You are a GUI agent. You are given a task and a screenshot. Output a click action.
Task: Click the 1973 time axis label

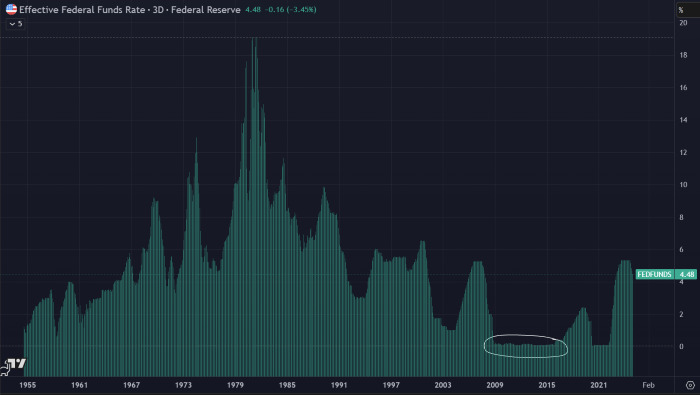pyautogui.click(x=183, y=385)
